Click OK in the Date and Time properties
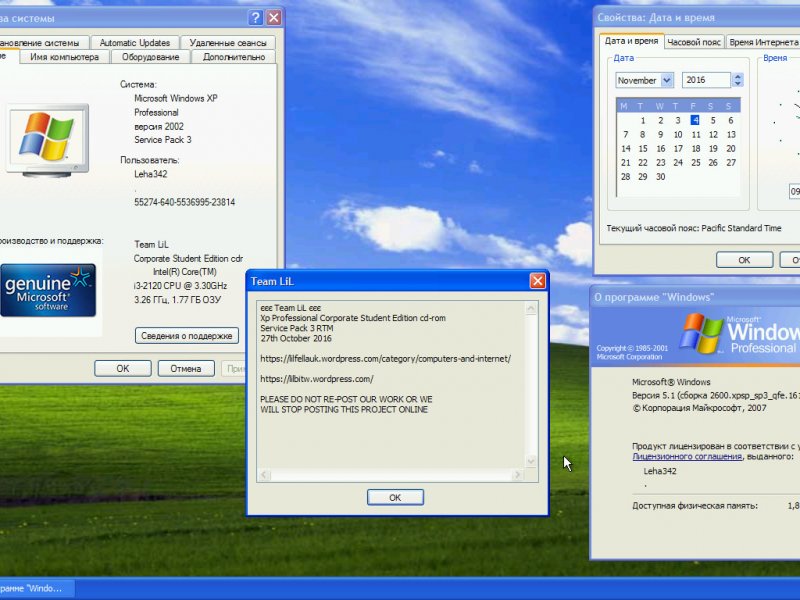 click(744, 260)
